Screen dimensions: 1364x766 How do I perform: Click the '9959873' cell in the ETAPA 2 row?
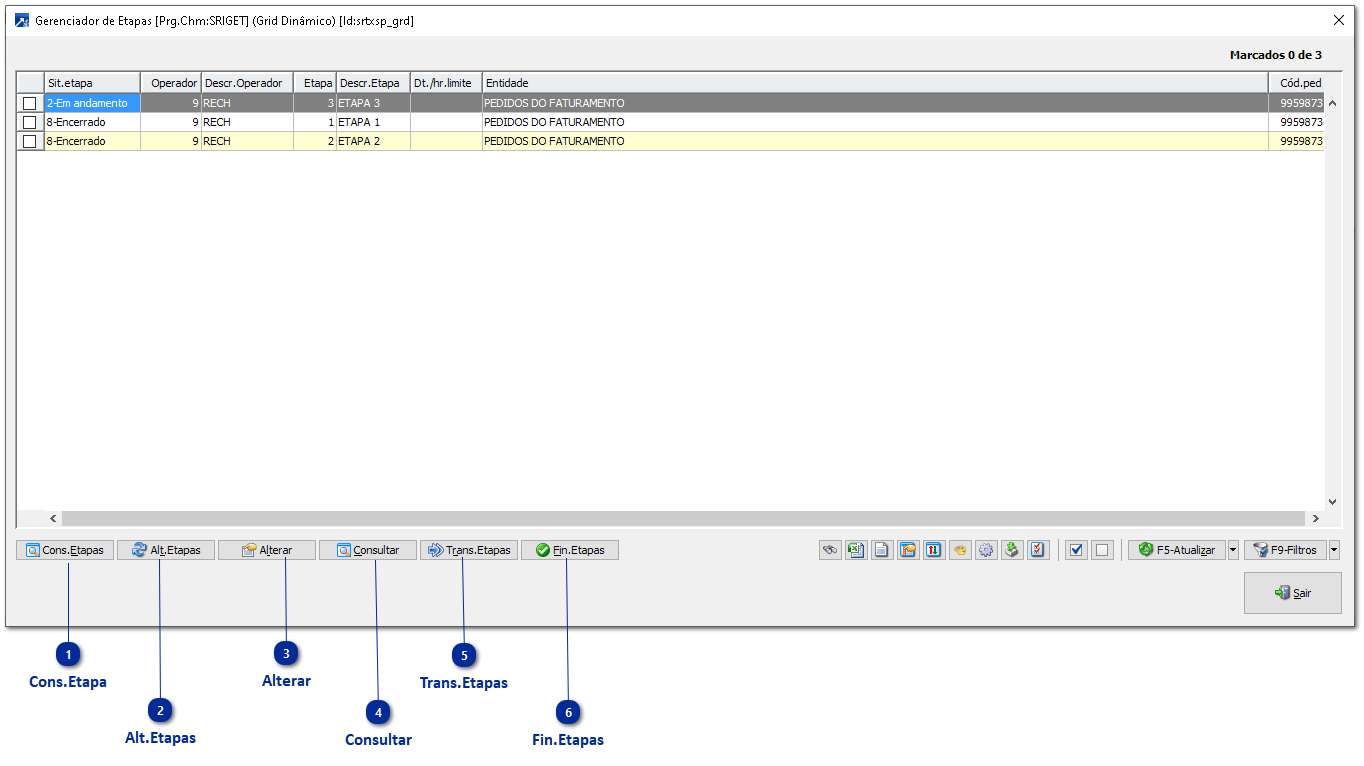pyautogui.click(x=1297, y=141)
